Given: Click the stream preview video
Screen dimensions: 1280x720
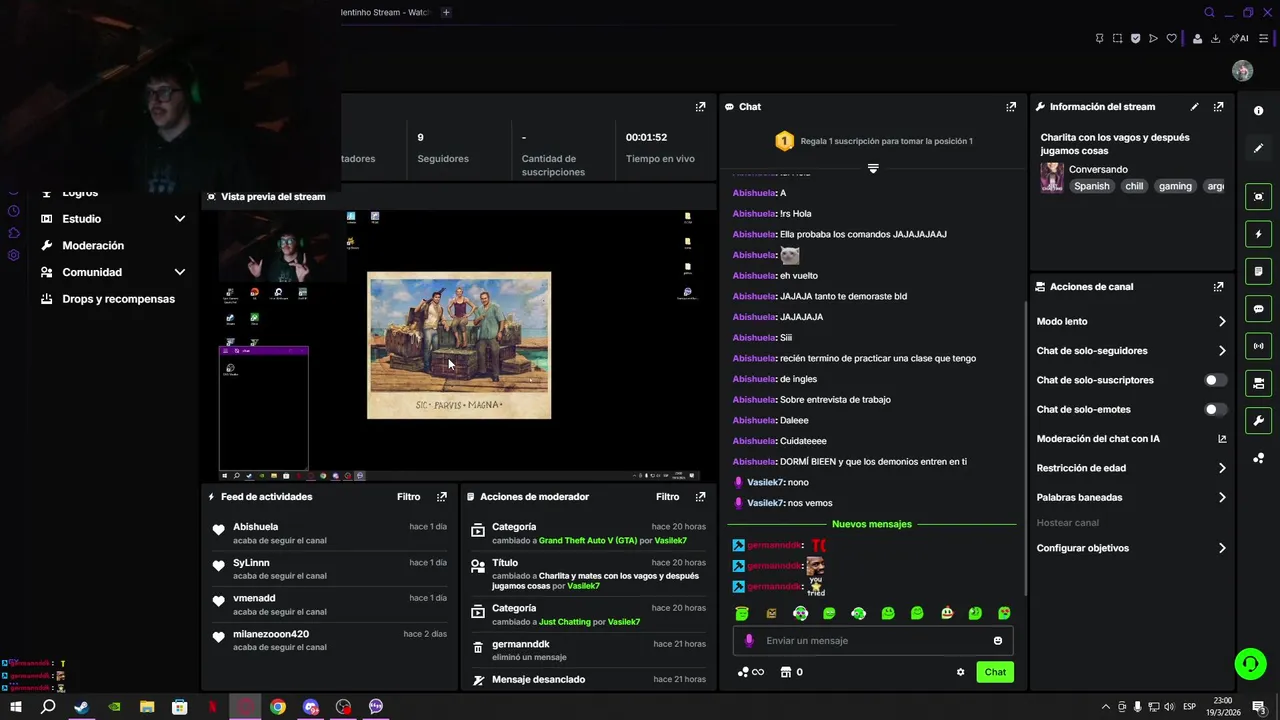Looking at the screenshot, I should [459, 346].
